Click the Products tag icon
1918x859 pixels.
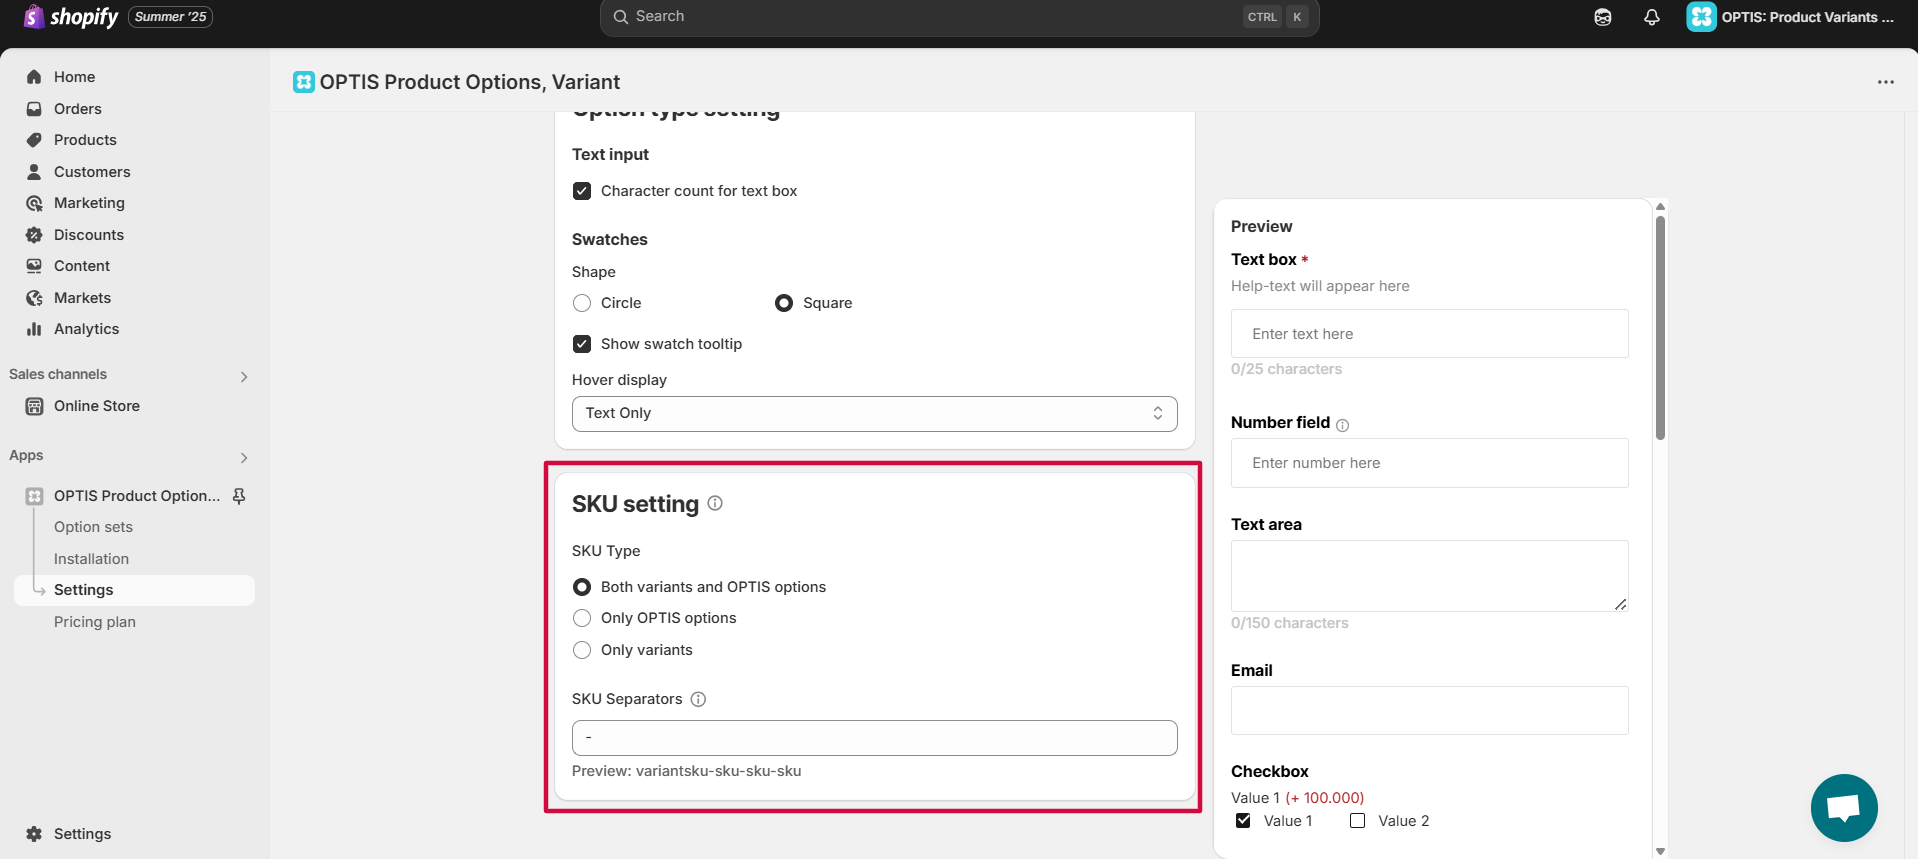34,140
